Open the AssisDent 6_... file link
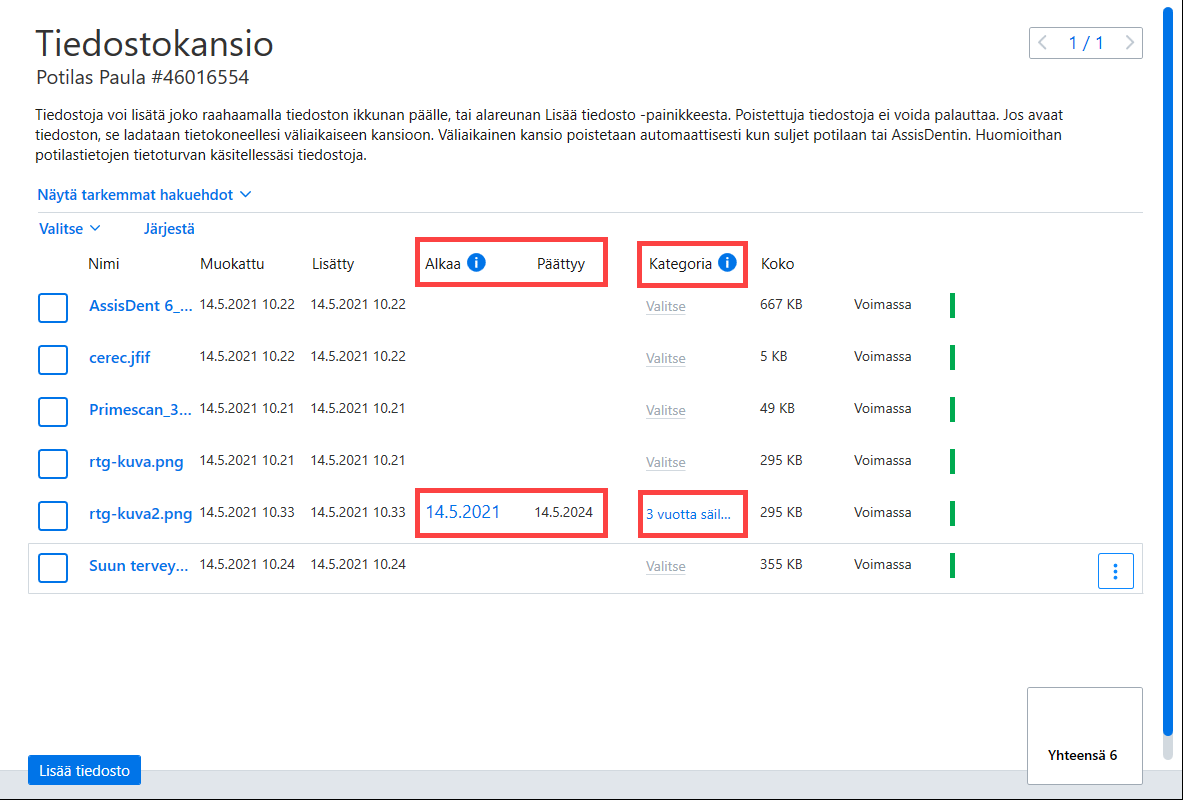This screenshot has height=800, width=1183. click(140, 306)
